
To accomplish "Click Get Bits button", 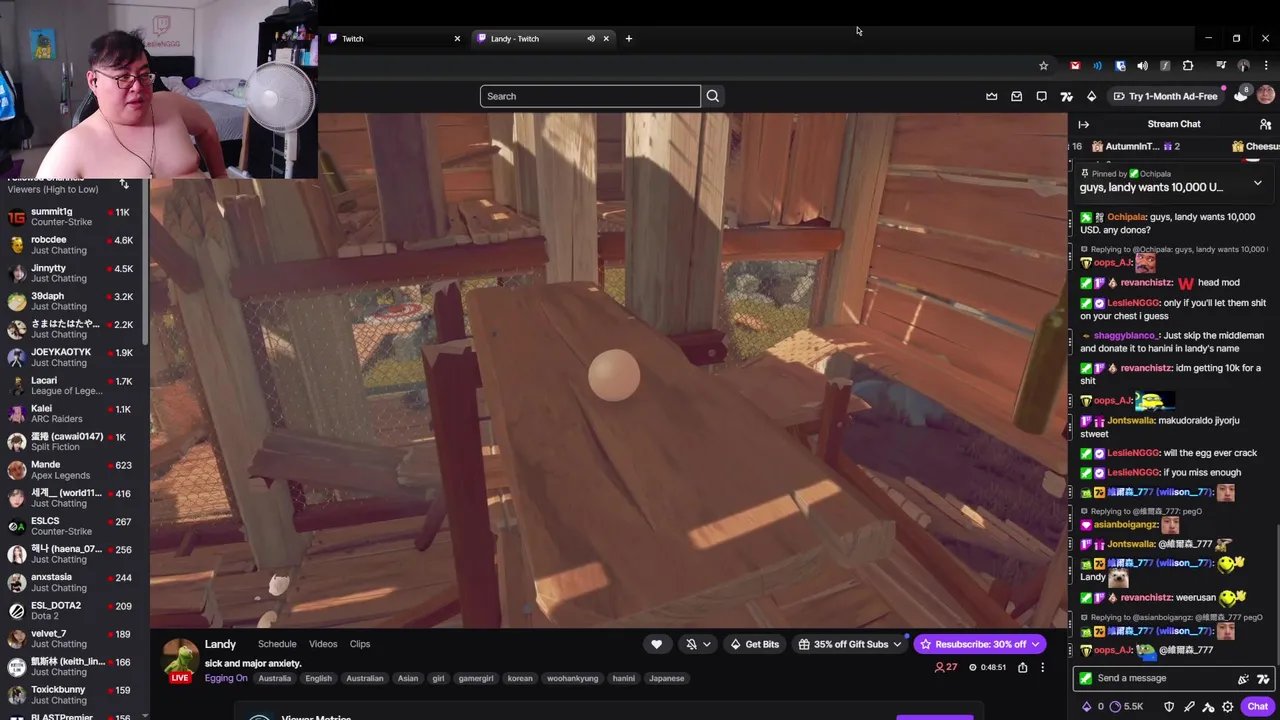I will (754, 644).
